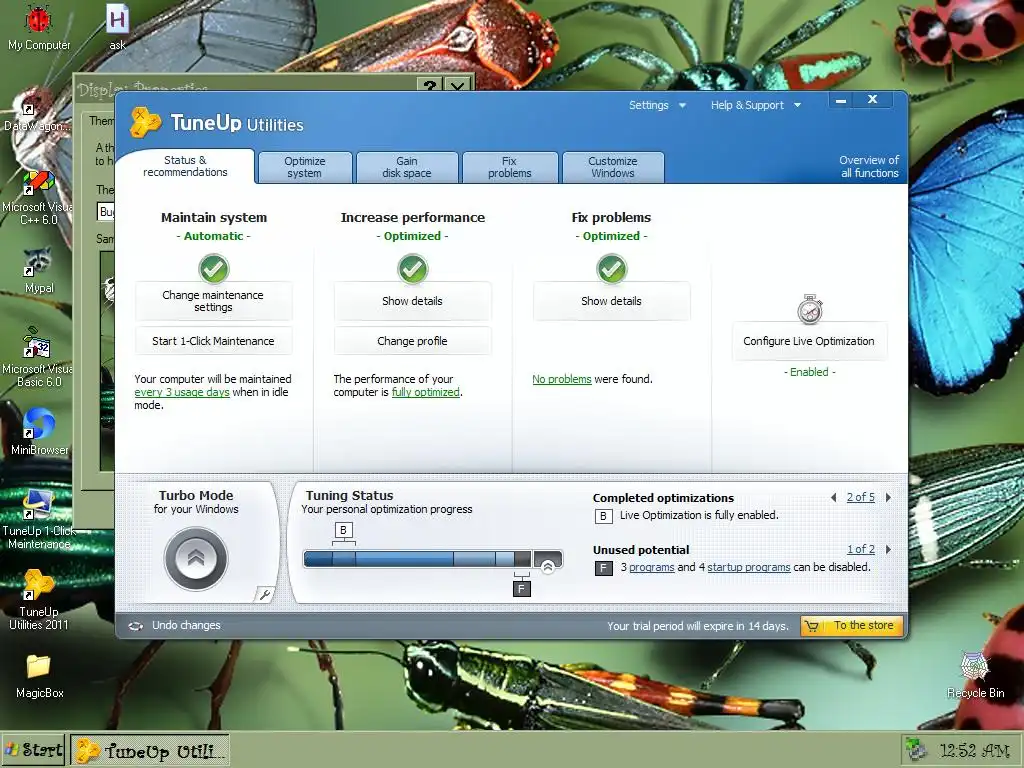Click the 'startup programs' link
The width and height of the screenshot is (1024, 768).
(x=749, y=568)
